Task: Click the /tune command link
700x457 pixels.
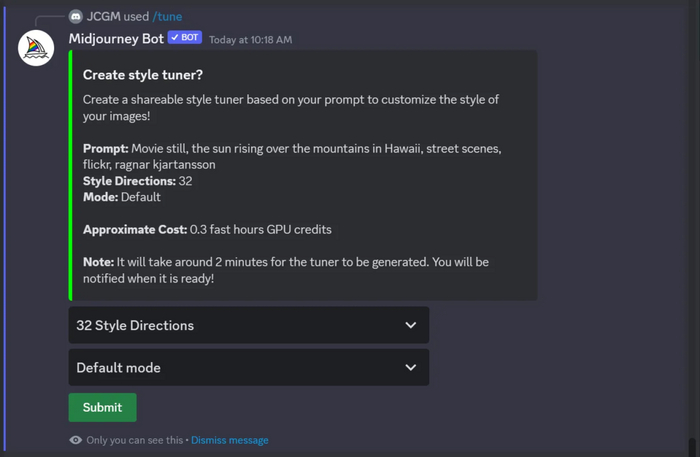Action: [x=167, y=17]
